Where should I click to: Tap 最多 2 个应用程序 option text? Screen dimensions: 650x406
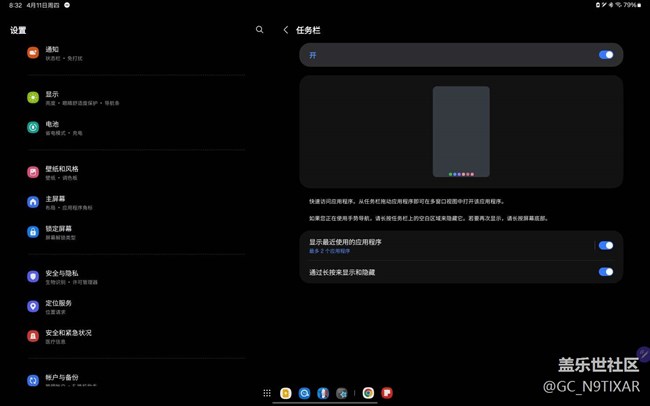[x=329, y=251]
